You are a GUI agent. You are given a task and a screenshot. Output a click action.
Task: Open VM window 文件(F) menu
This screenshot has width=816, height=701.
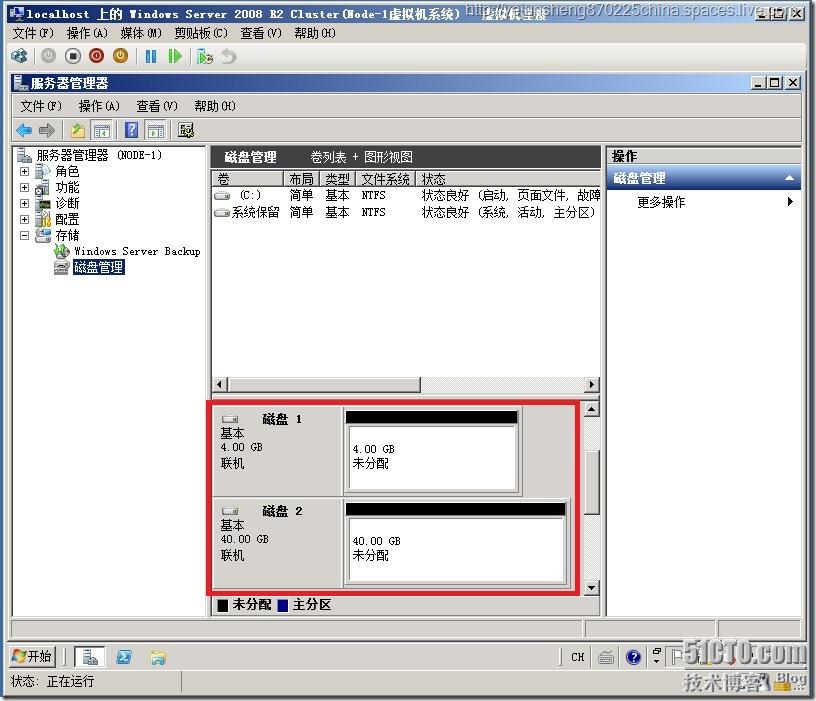33,33
